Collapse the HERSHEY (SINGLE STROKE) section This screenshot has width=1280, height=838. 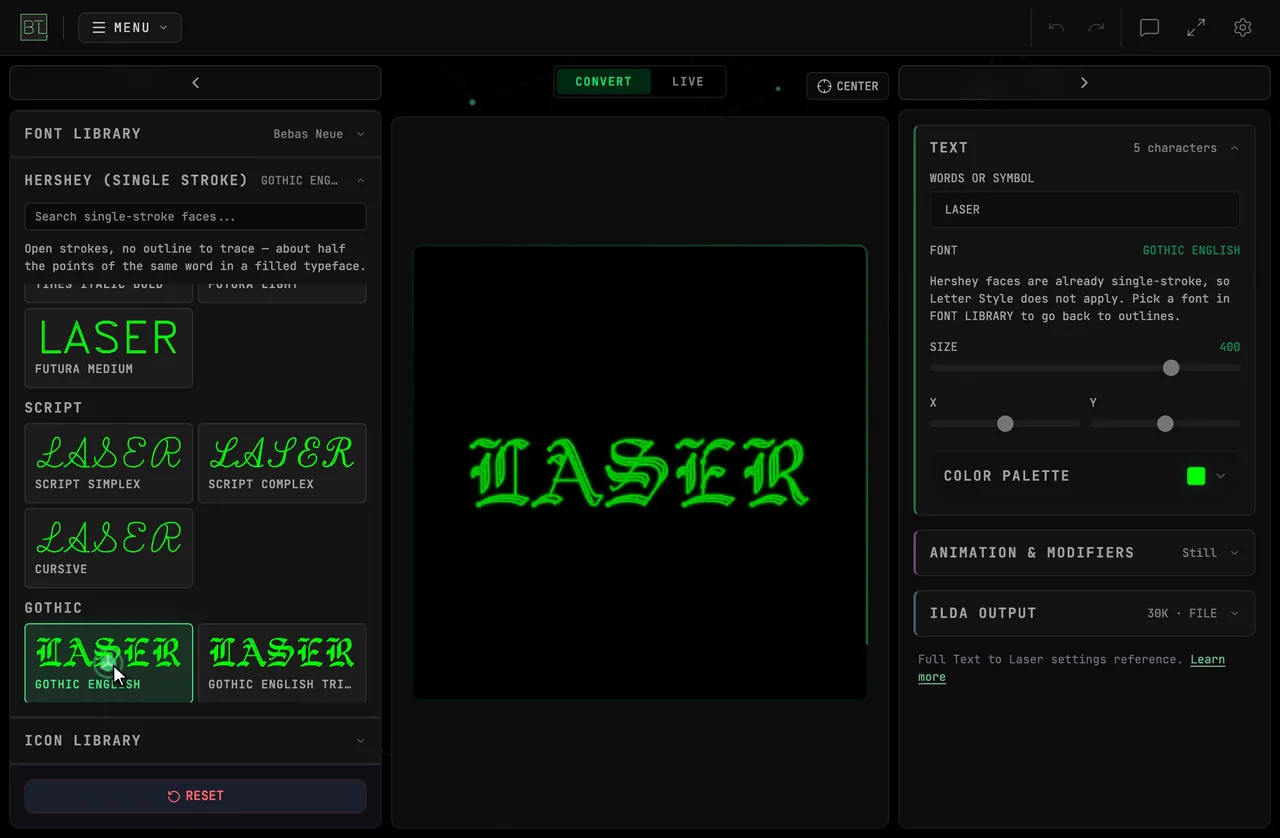[195, 180]
